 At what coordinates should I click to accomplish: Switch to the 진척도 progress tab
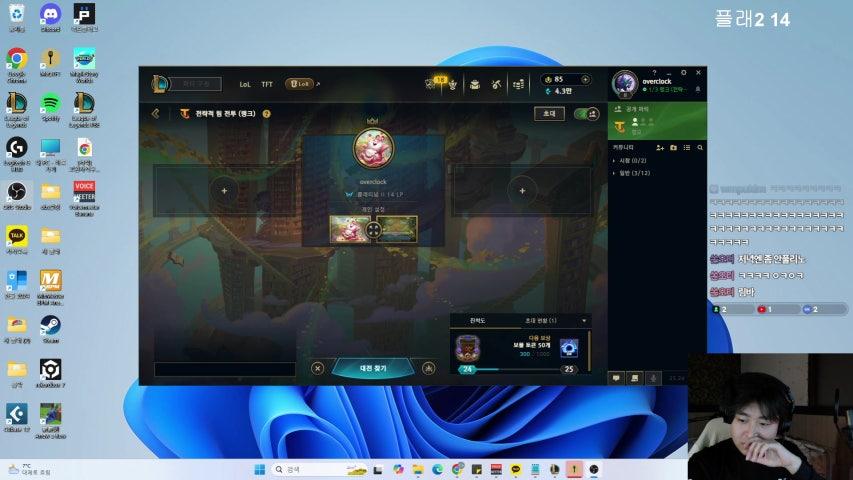(x=477, y=321)
